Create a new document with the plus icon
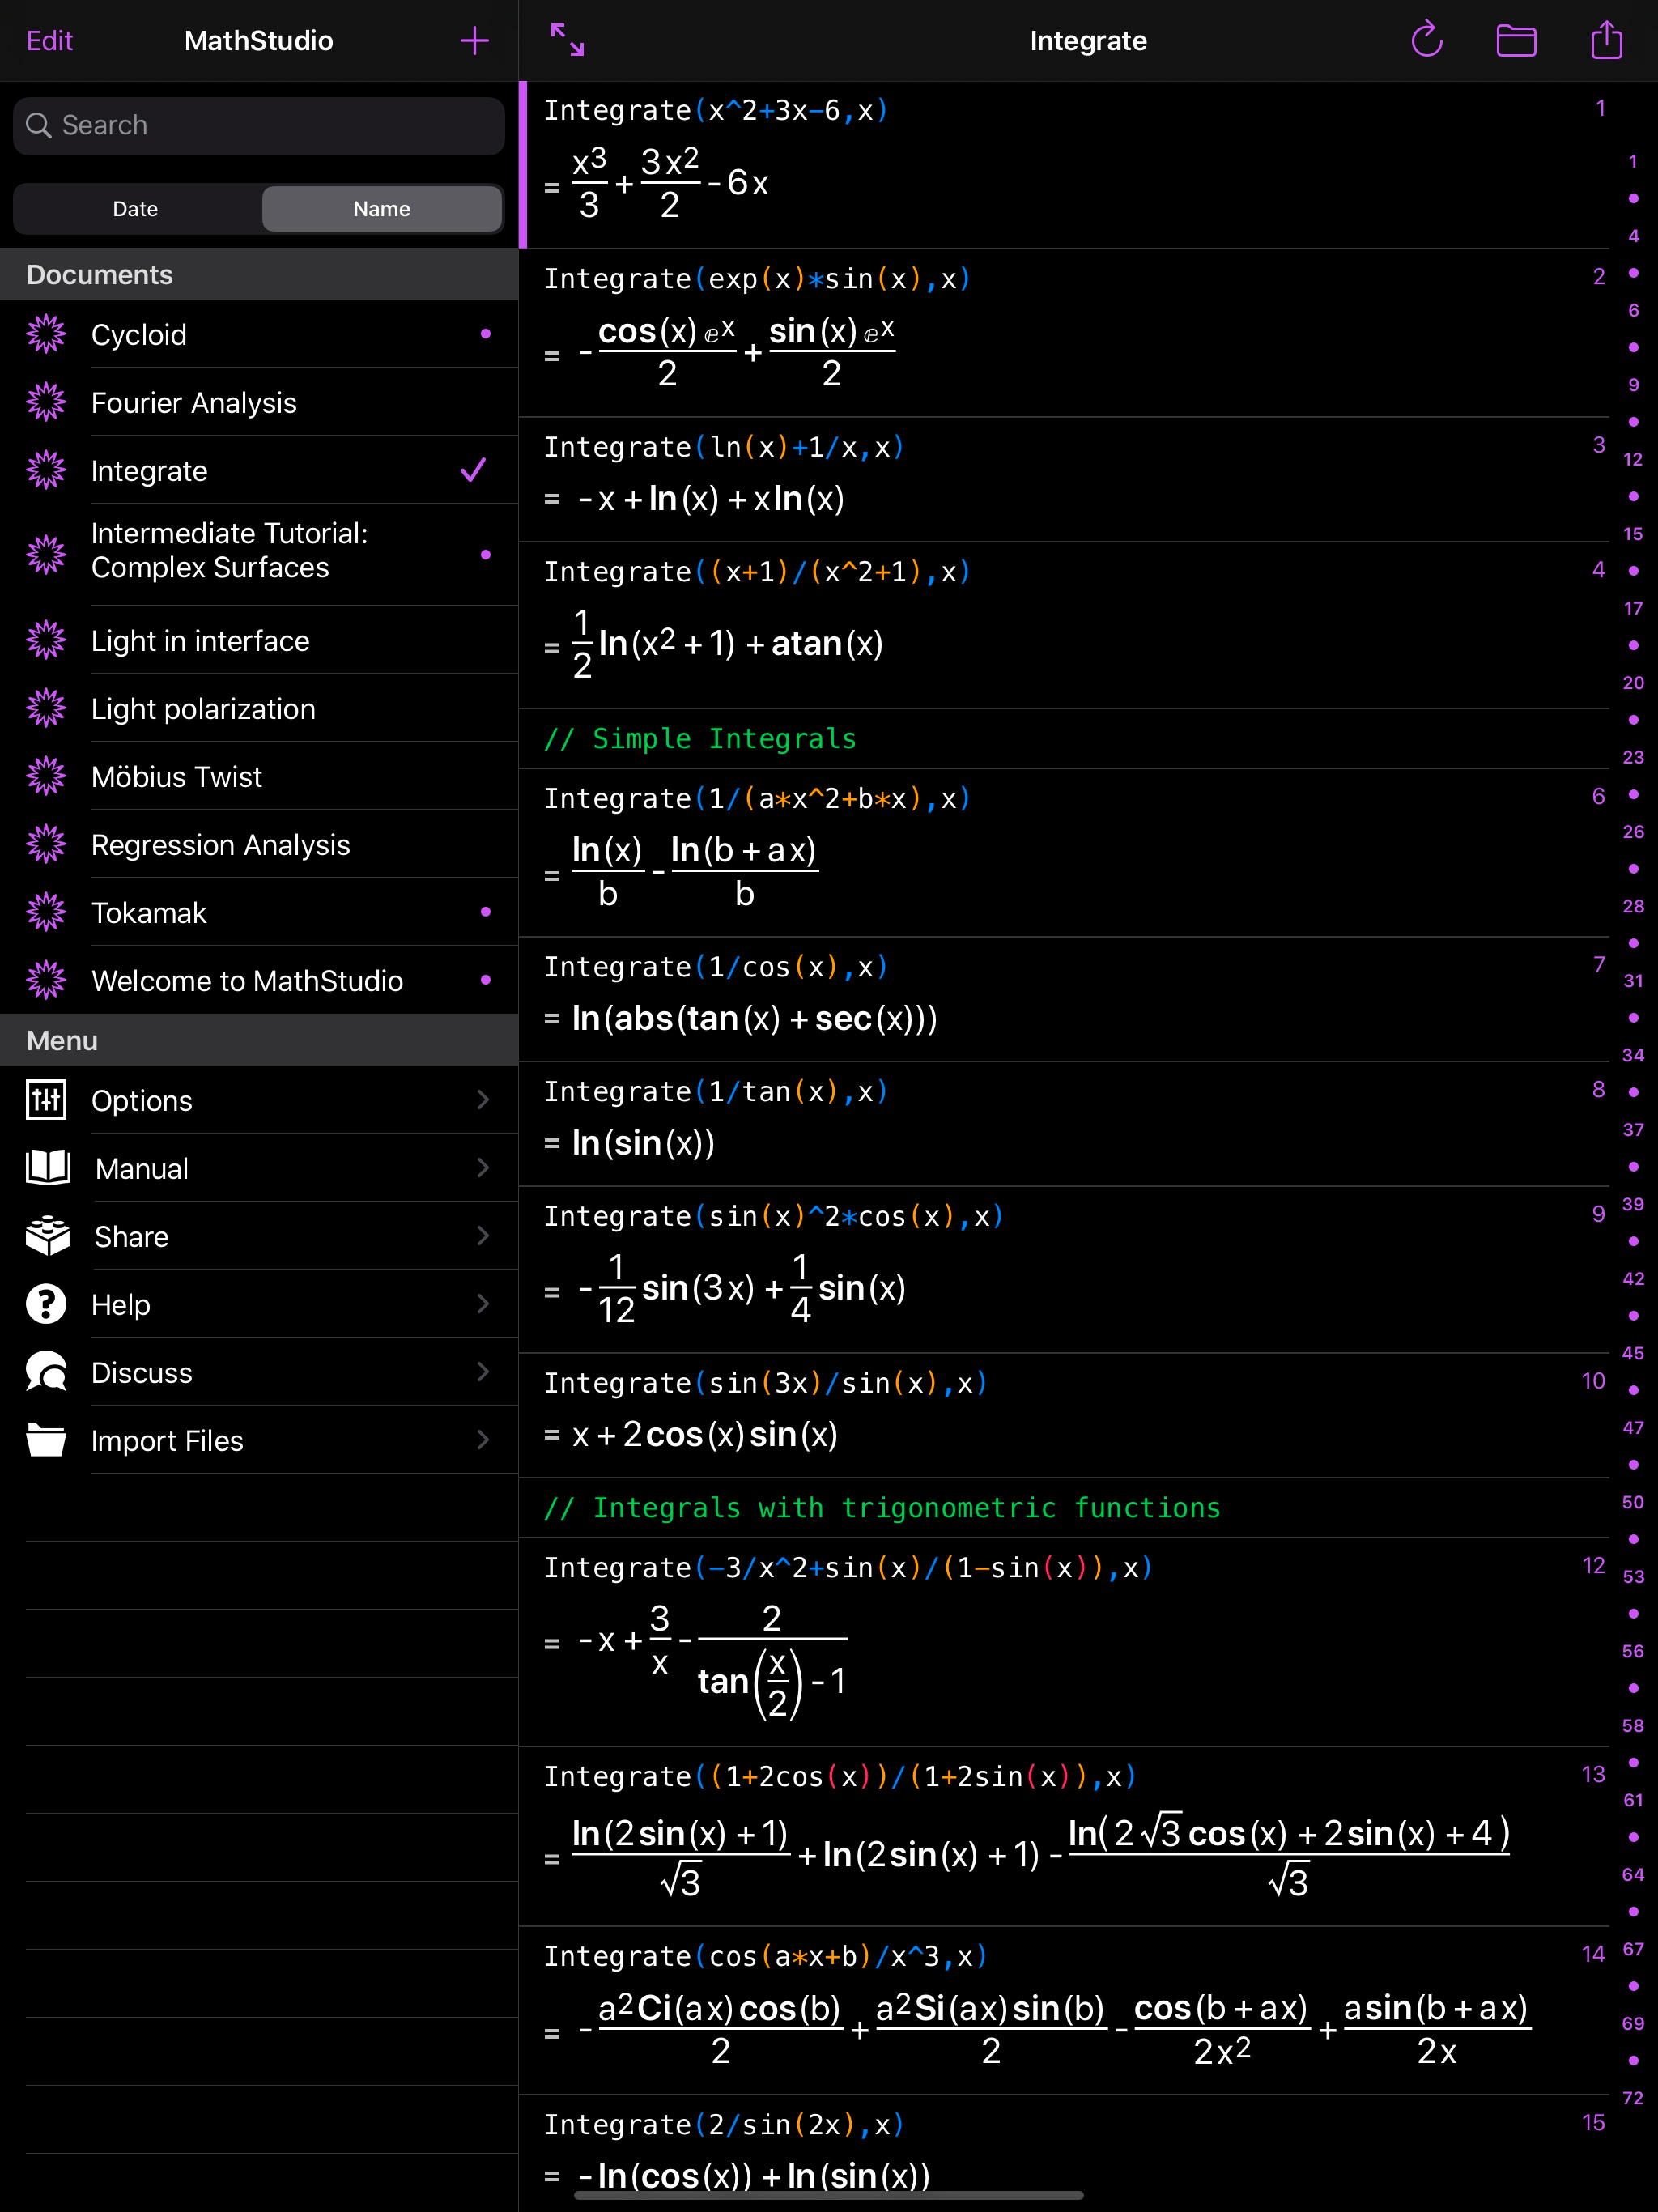Screen dimensions: 1658x2212 coord(474,41)
